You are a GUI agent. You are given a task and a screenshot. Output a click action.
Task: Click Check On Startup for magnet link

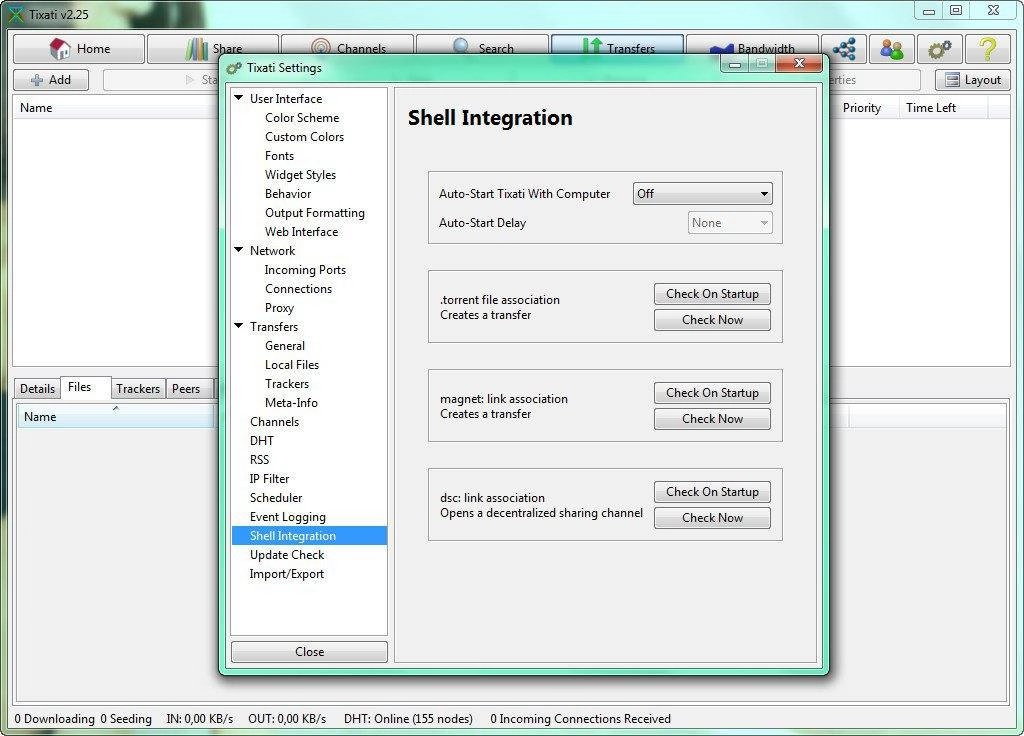tap(712, 392)
